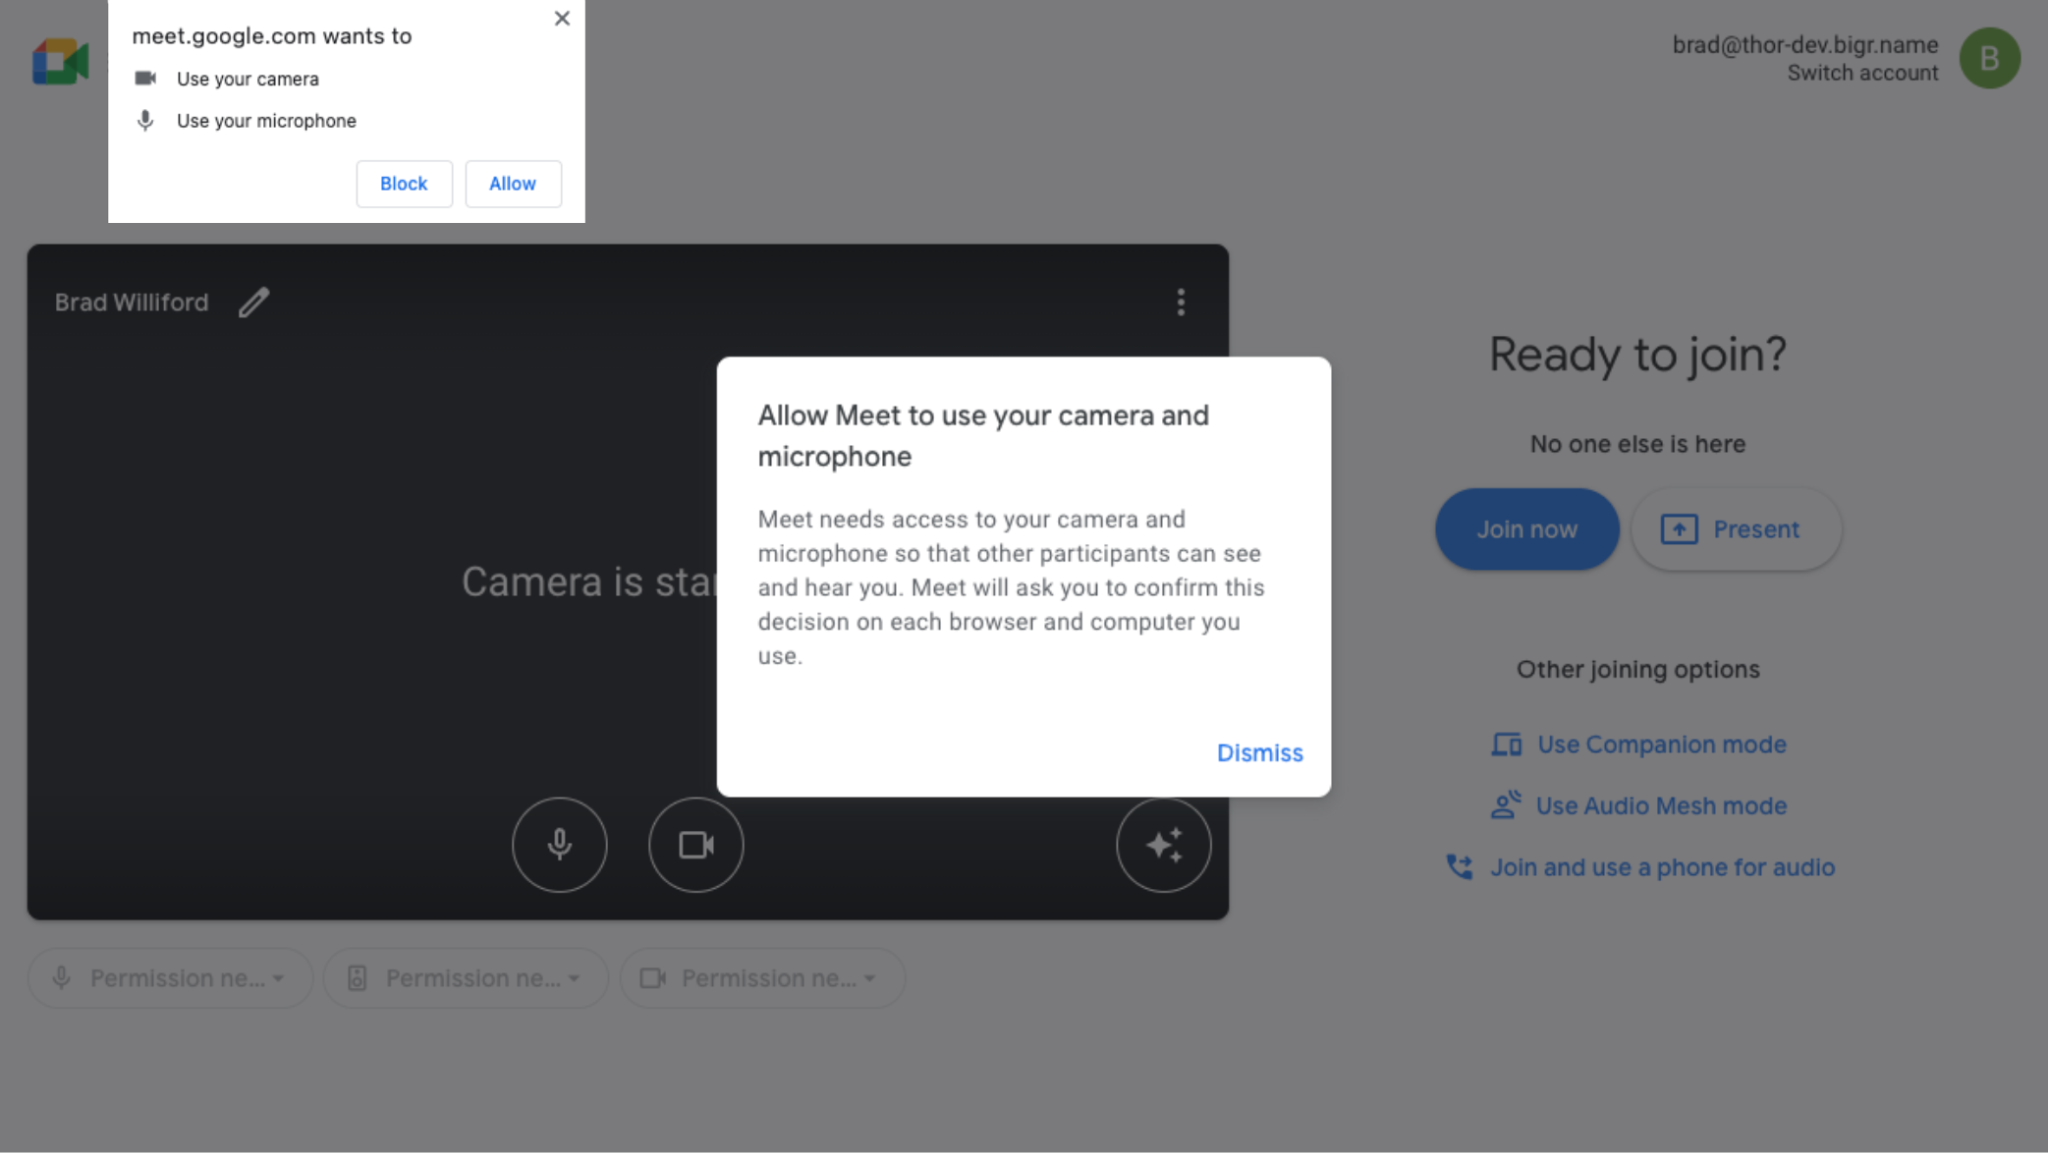The width and height of the screenshot is (2048, 1153).
Task: Click Allow in browser permission popup
Action: [x=512, y=183]
